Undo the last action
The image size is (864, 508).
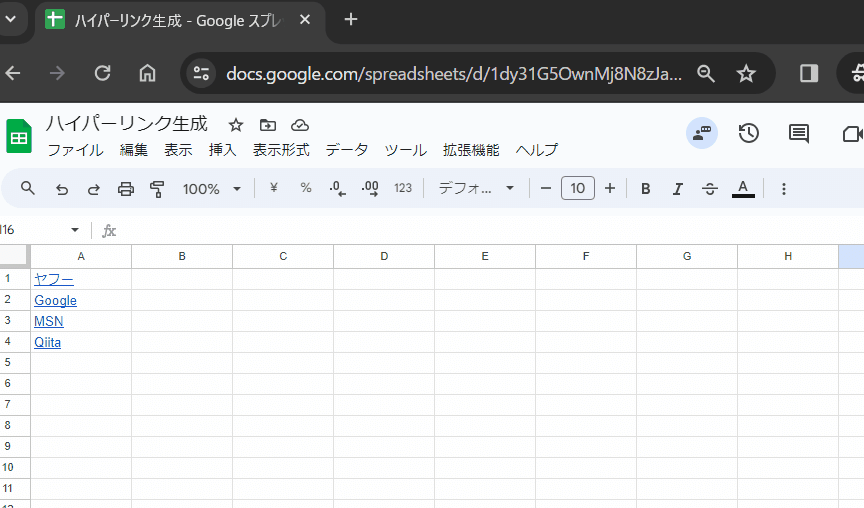click(62, 189)
